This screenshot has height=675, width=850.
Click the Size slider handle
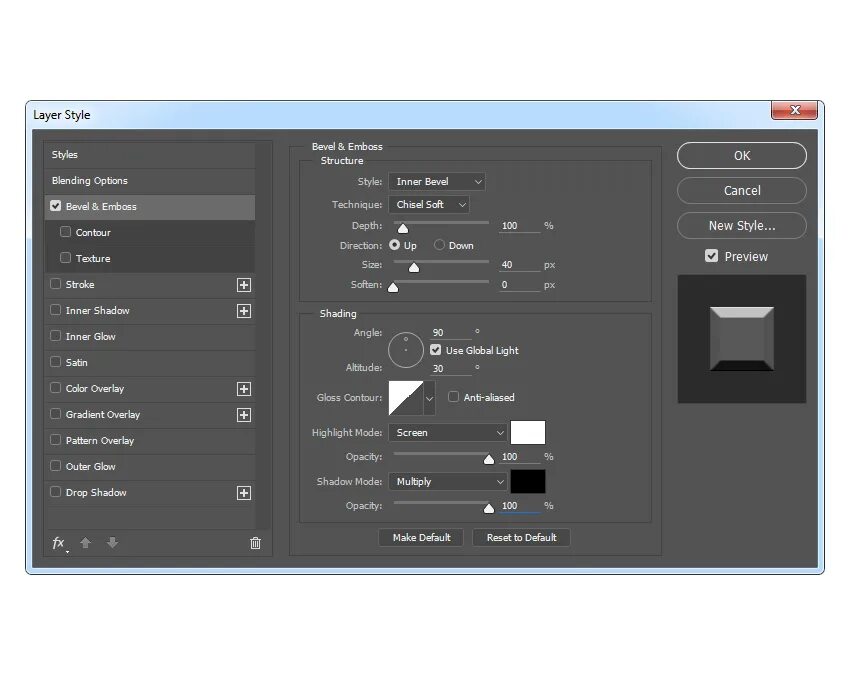(x=414, y=267)
